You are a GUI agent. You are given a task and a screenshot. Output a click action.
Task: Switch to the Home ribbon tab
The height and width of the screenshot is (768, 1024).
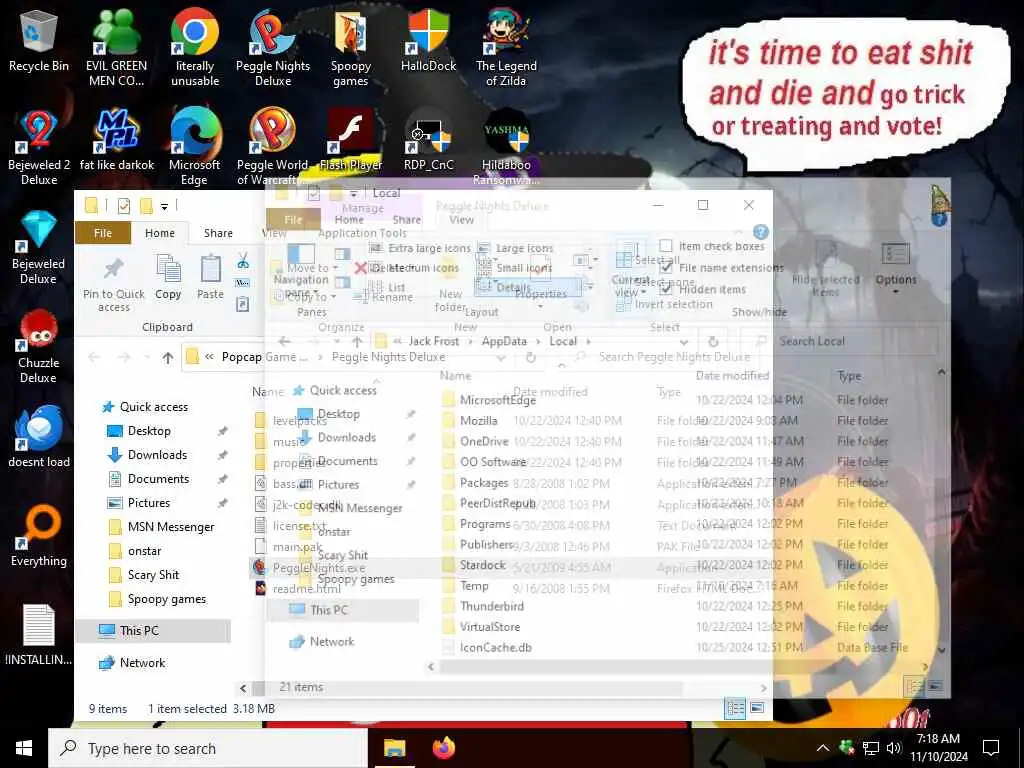160,233
